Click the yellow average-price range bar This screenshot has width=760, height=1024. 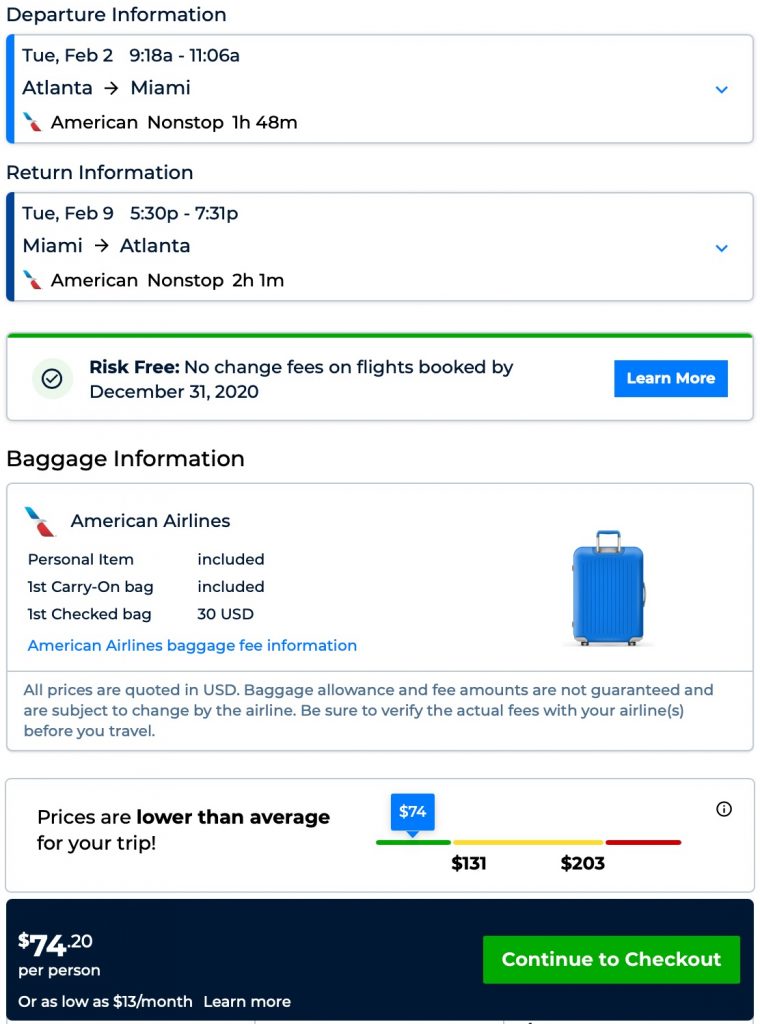pos(527,842)
